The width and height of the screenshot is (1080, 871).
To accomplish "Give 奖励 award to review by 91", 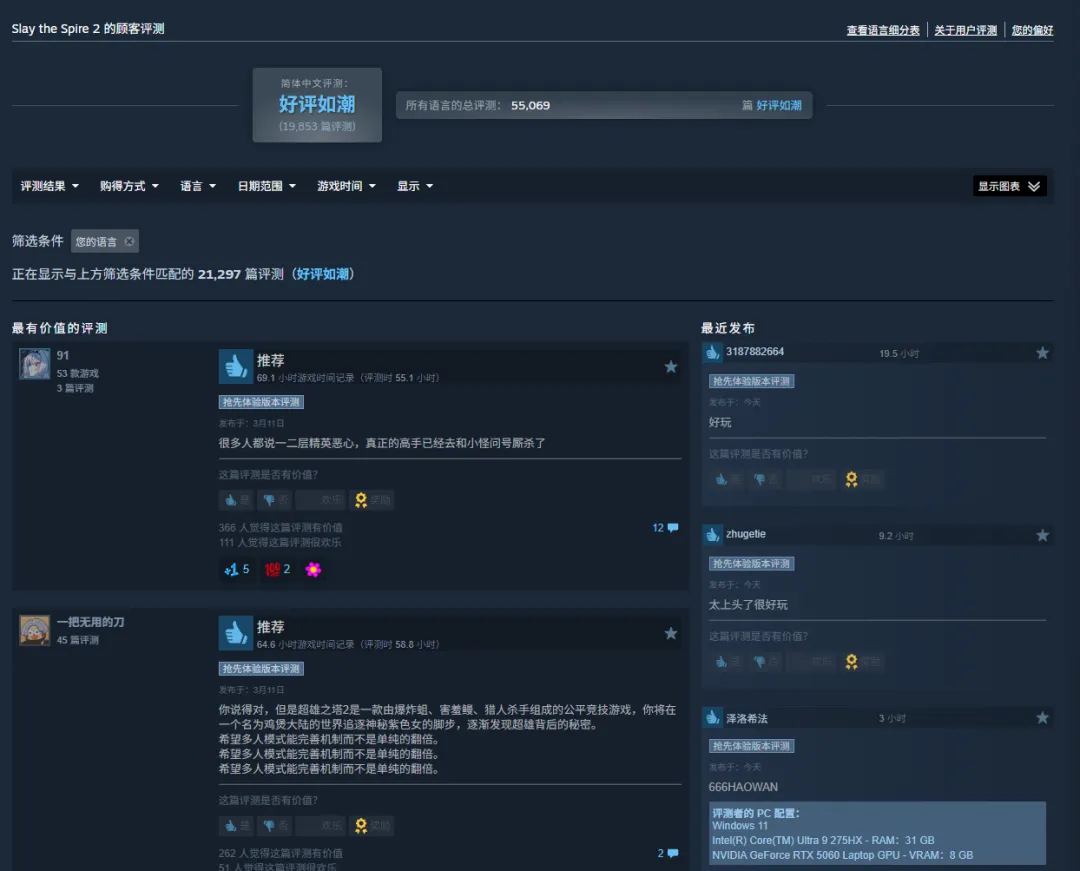I will point(372,500).
